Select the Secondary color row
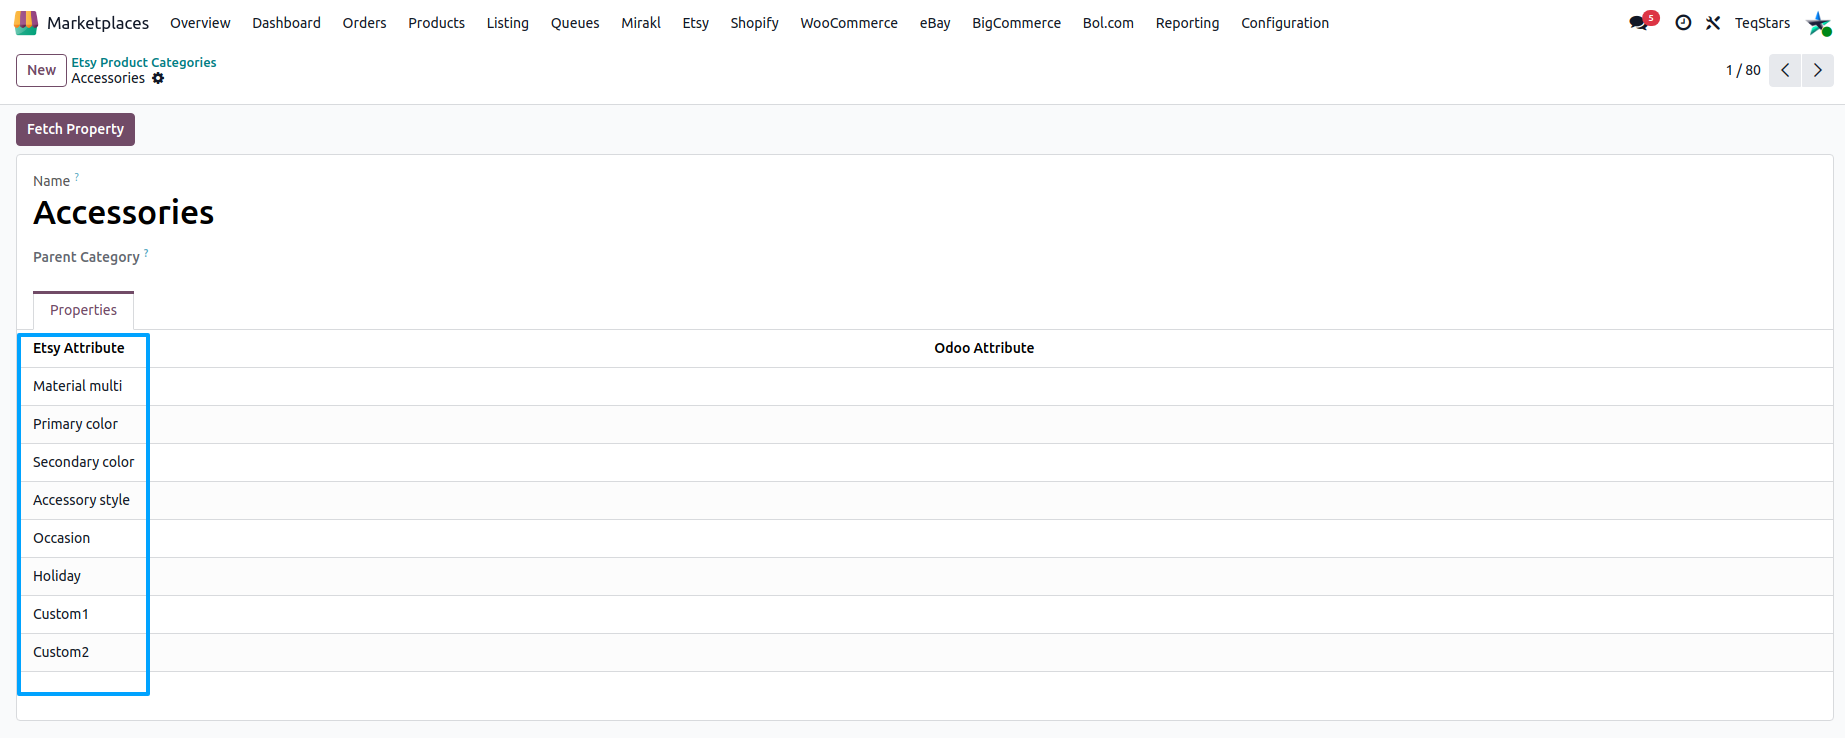1845x738 pixels. (x=925, y=462)
